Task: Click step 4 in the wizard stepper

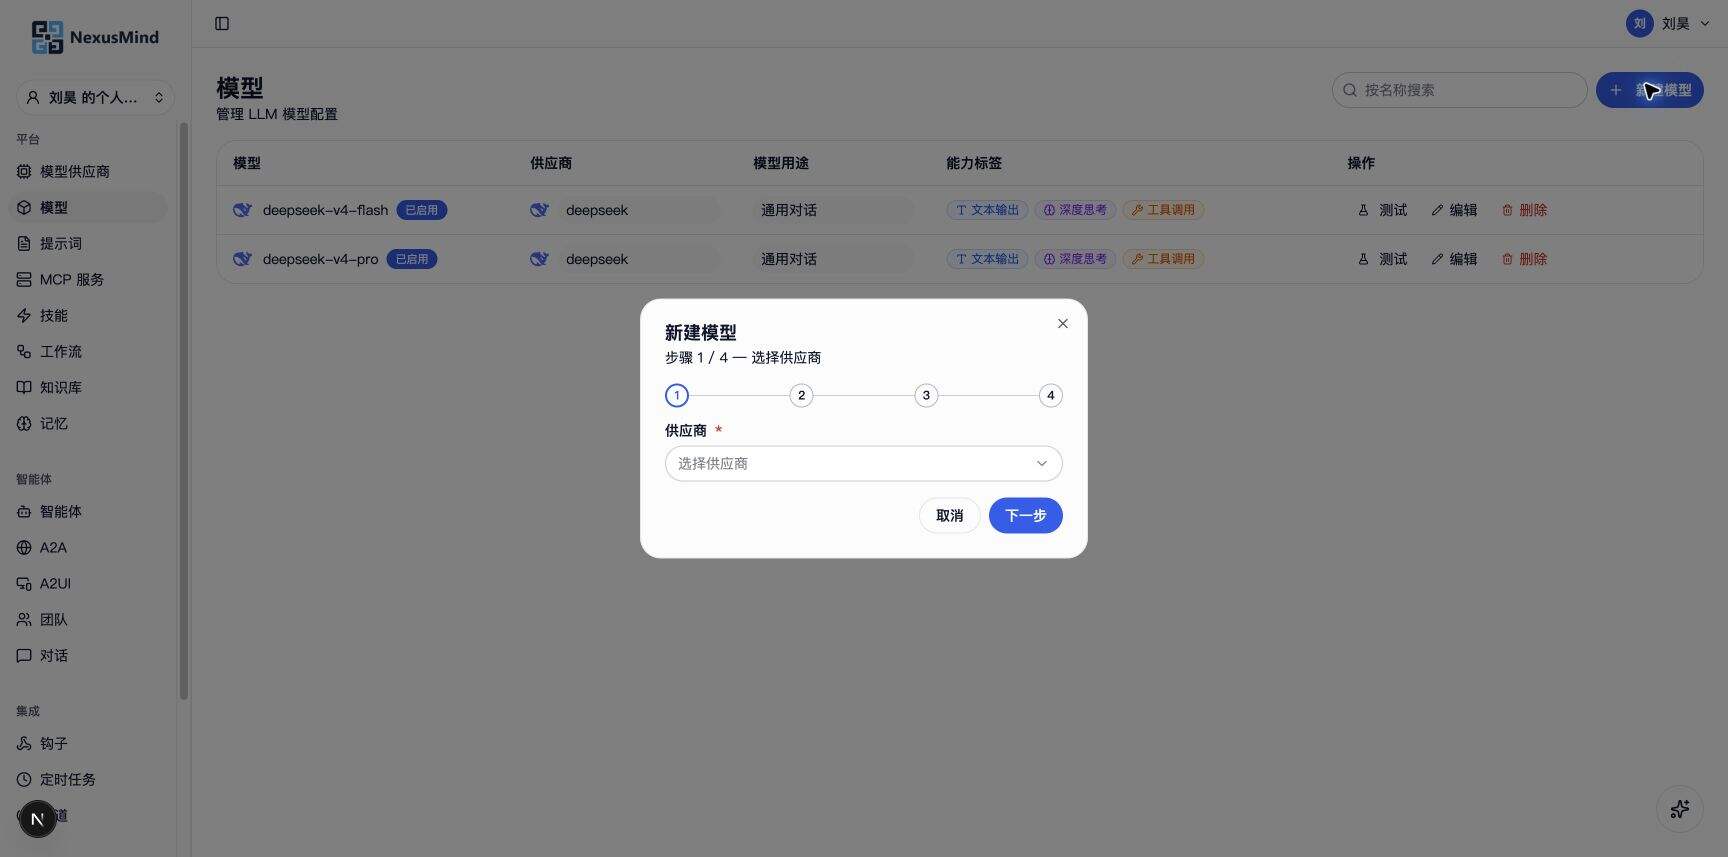Action: point(1050,395)
